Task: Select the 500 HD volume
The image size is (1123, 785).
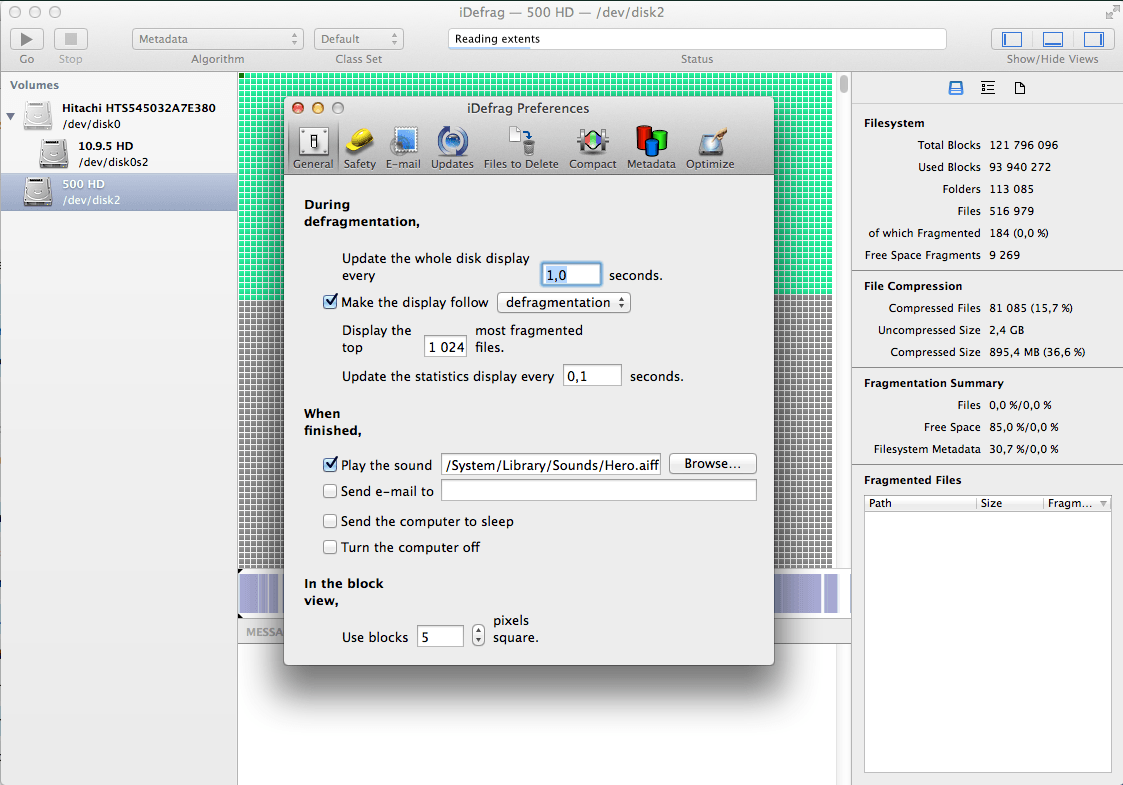Action: pos(119,192)
